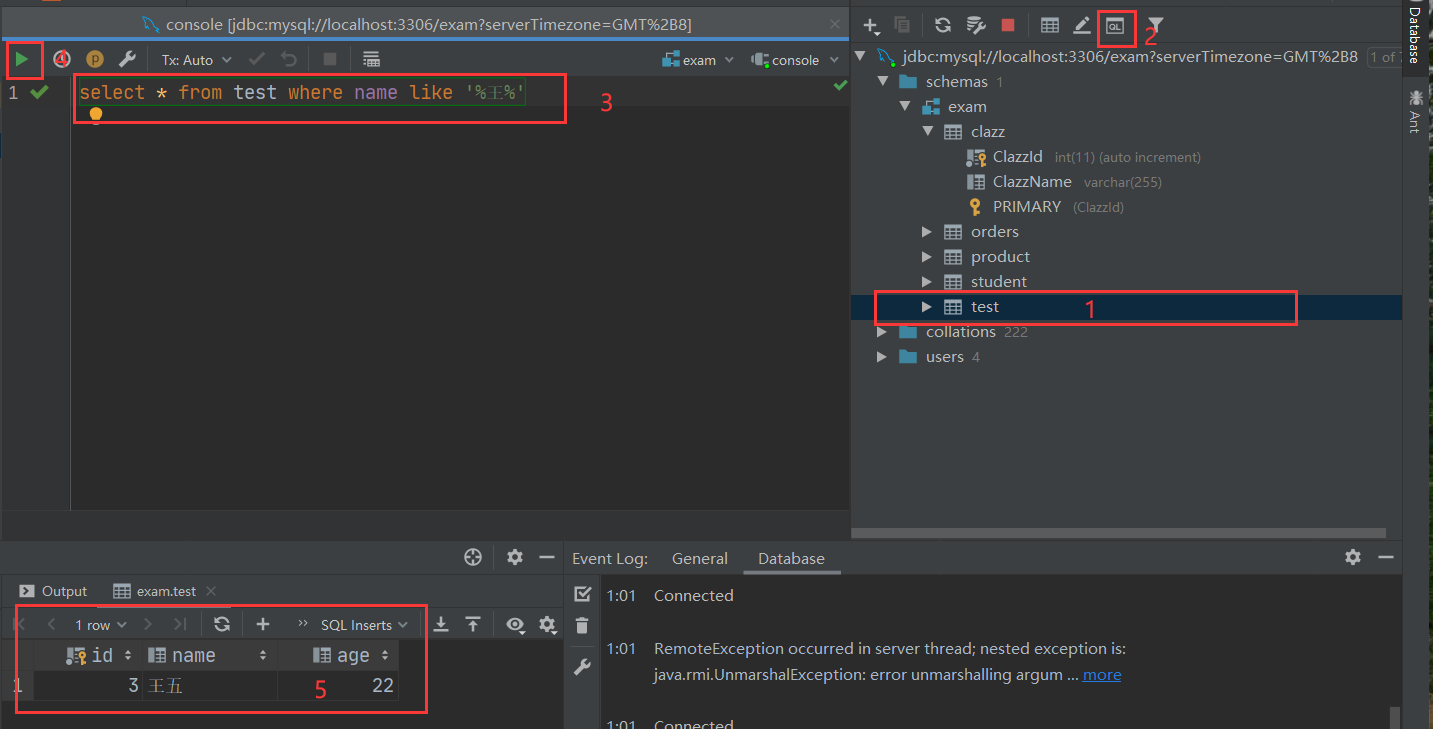The width and height of the screenshot is (1433, 729).
Task: Open query console QL icon
Action: pos(1115,26)
